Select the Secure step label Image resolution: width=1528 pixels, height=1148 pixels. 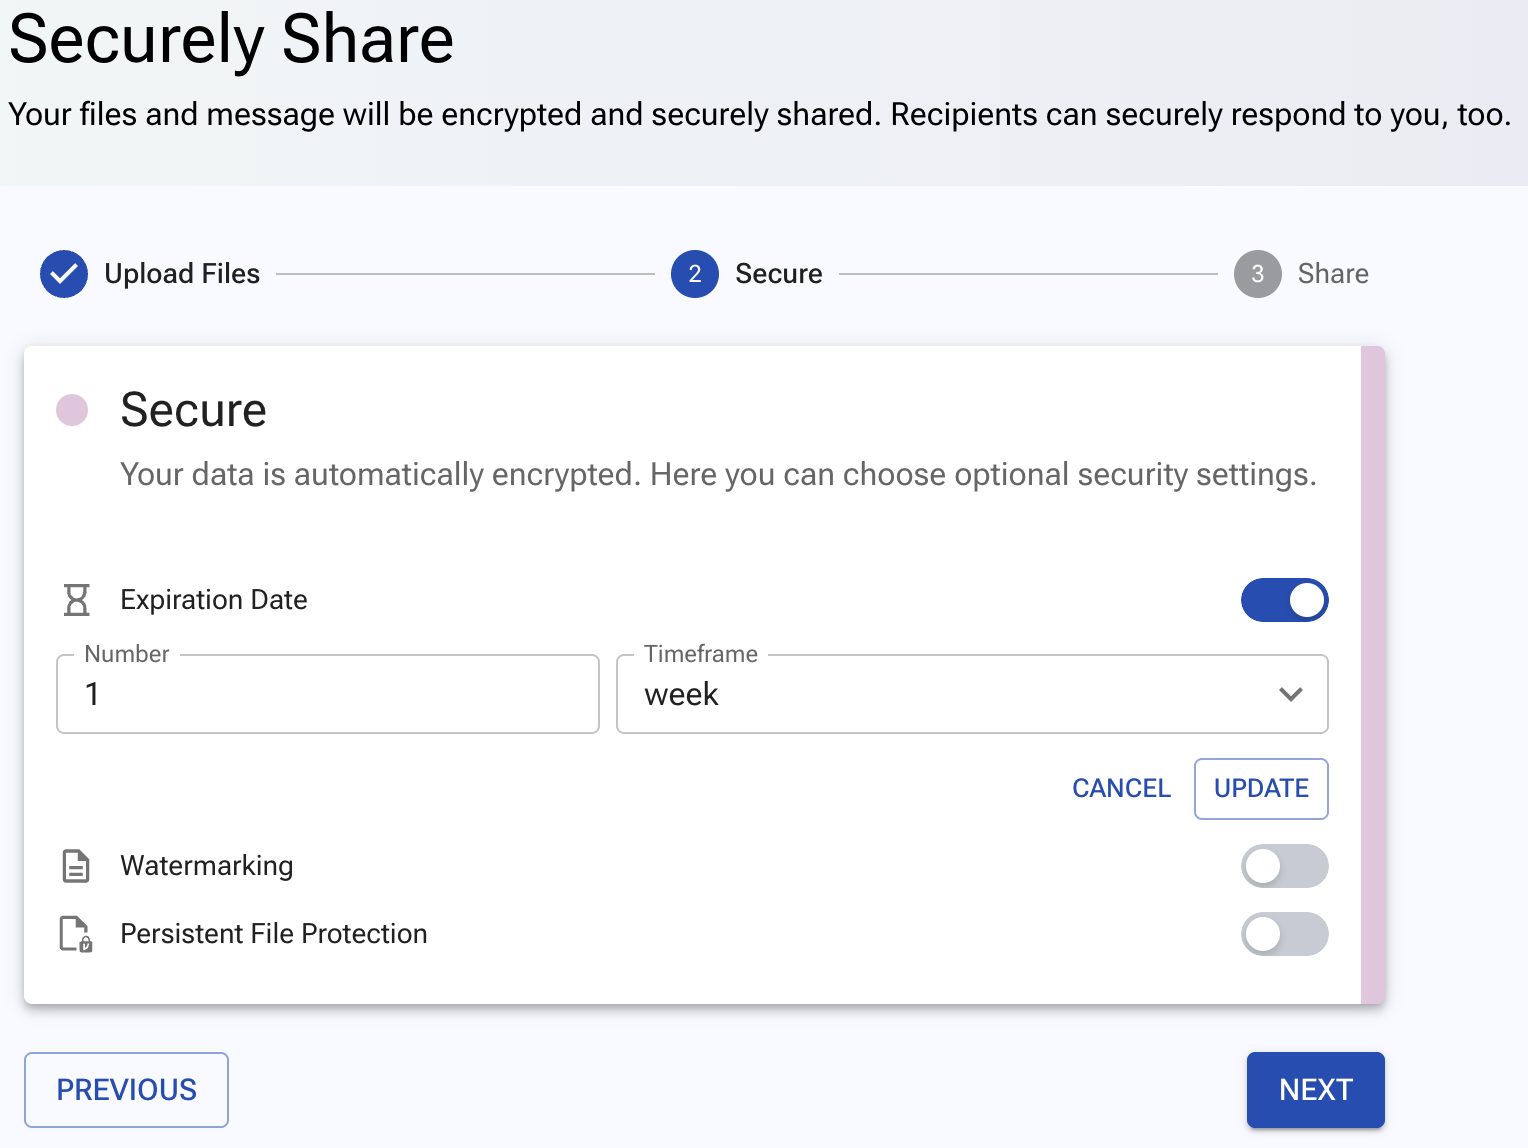(779, 274)
